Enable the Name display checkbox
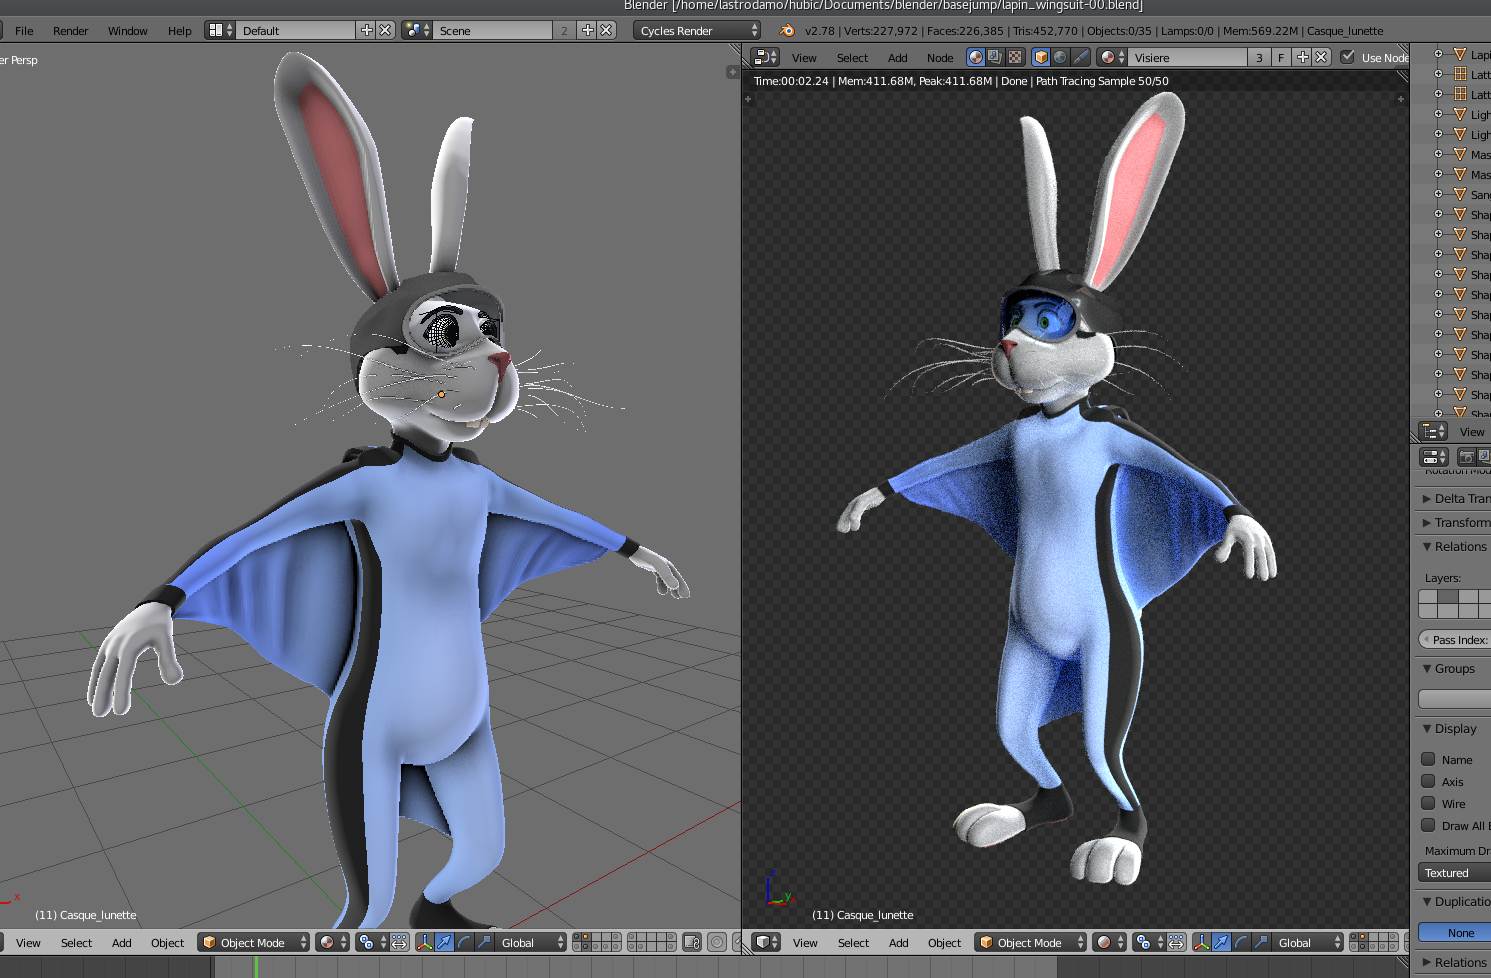 pyautogui.click(x=1428, y=759)
